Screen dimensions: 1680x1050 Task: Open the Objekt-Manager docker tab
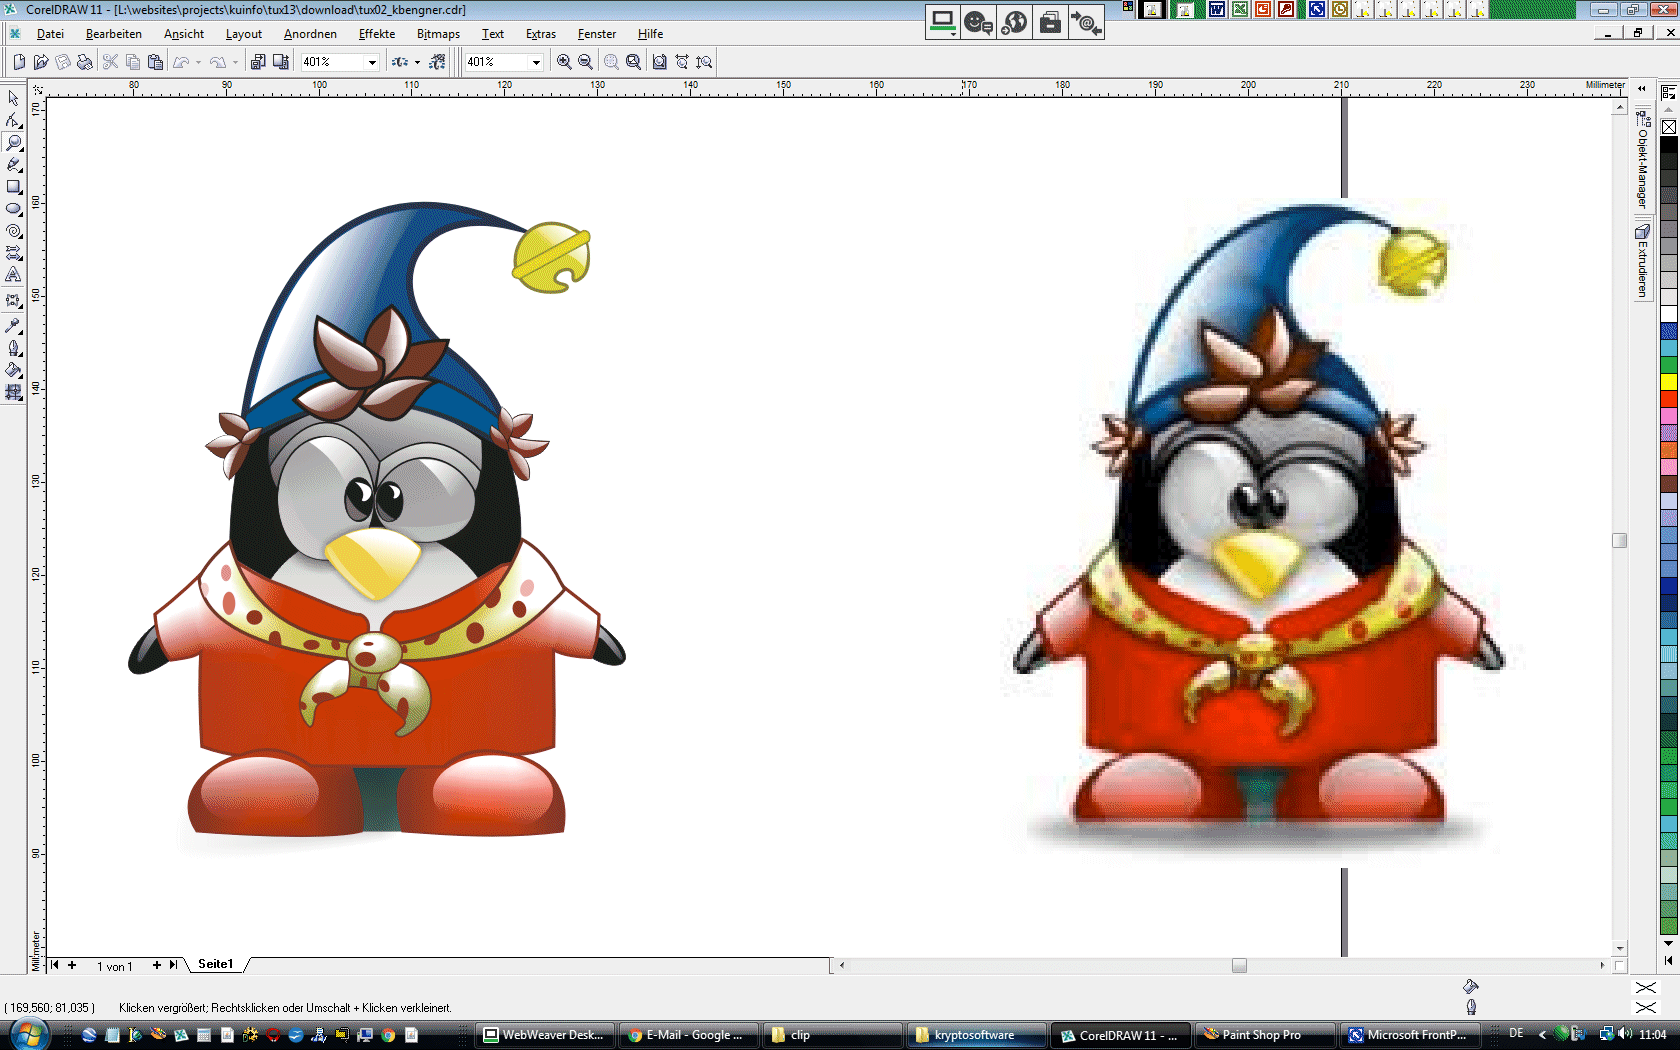pos(1642,160)
